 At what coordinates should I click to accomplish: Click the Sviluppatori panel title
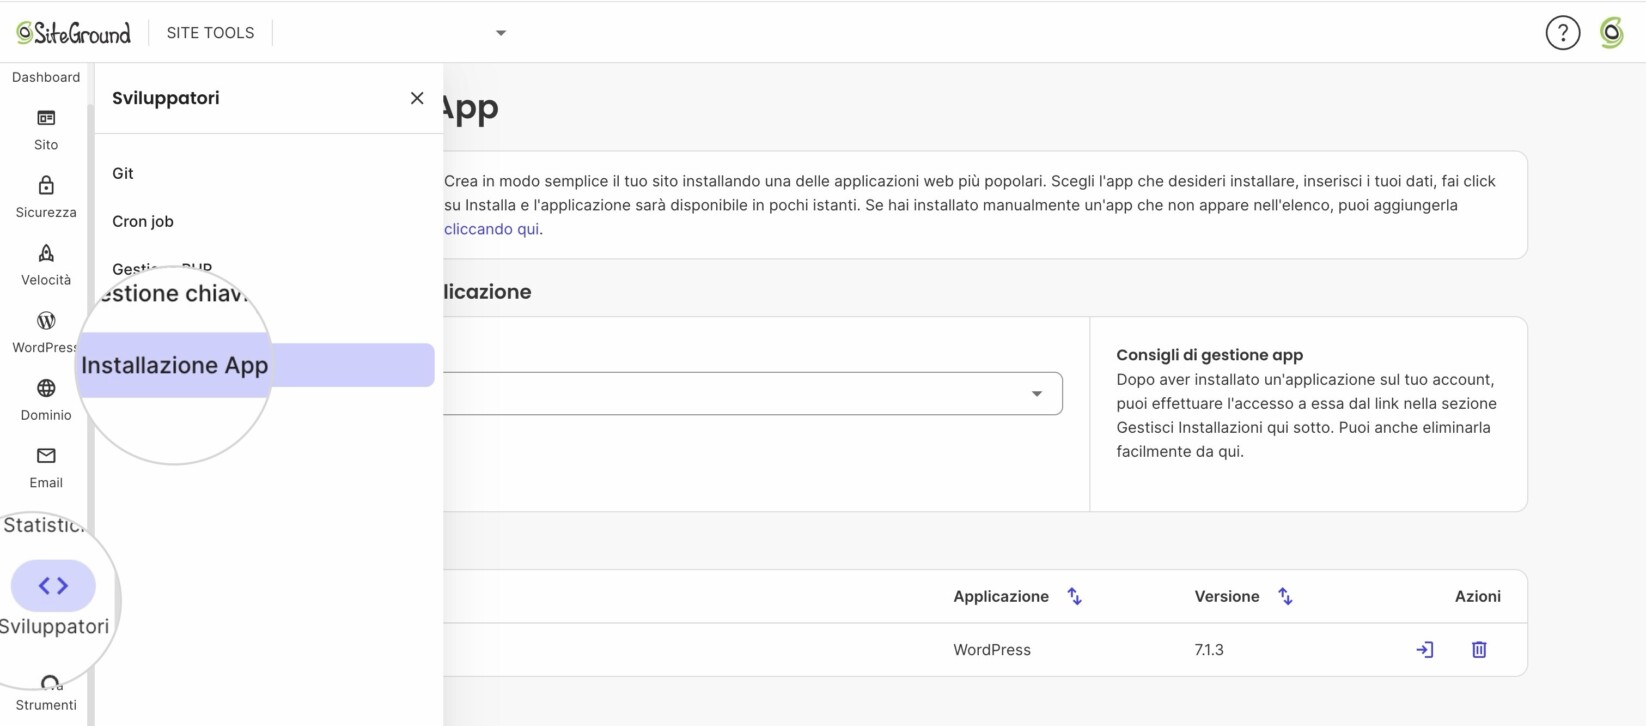coord(166,98)
